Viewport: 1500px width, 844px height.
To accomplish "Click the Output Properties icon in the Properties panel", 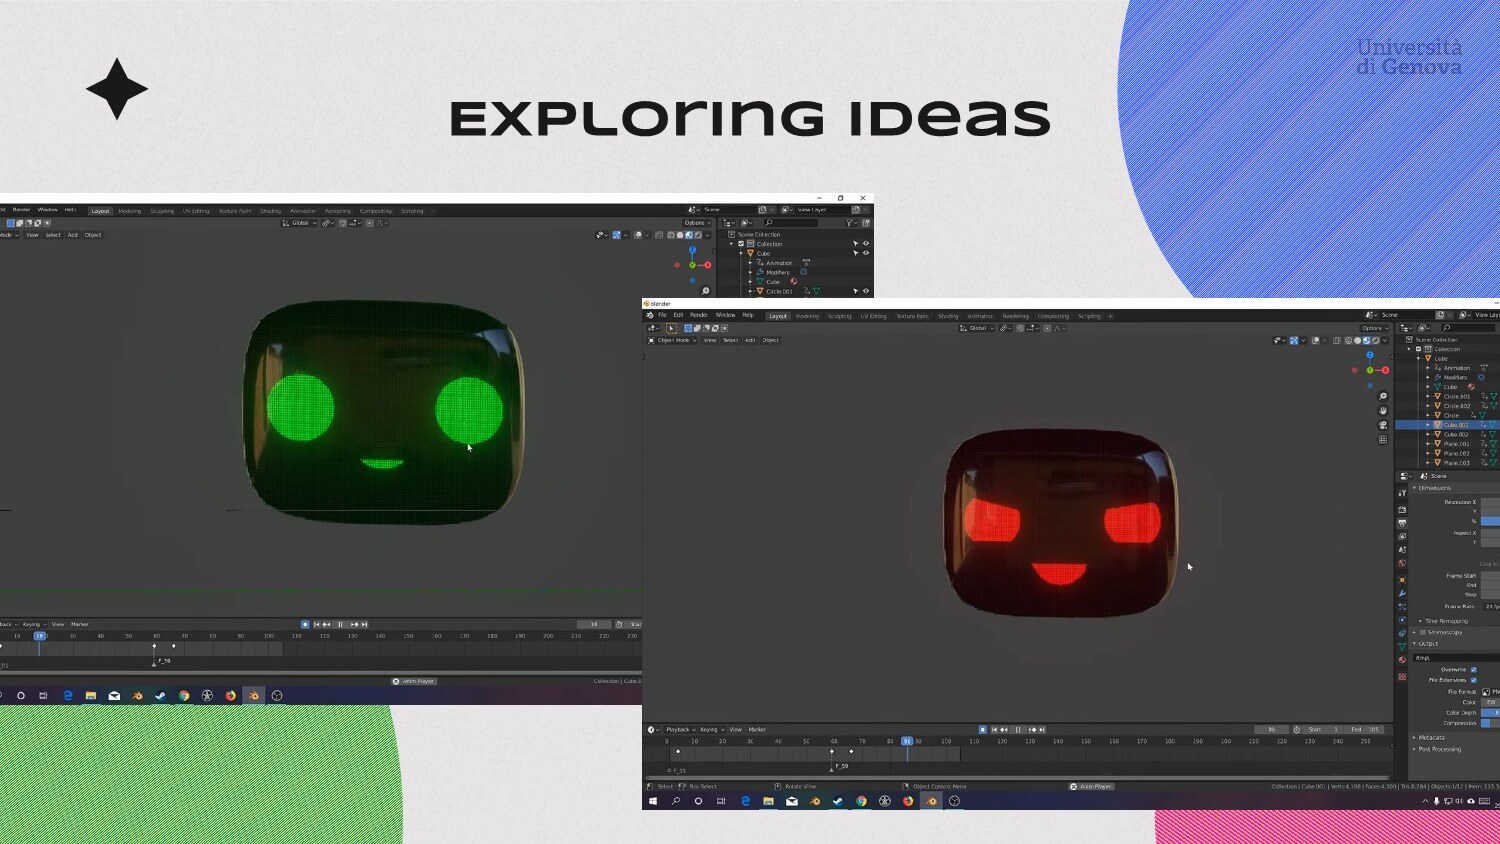I will click(x=1404, y=521).
